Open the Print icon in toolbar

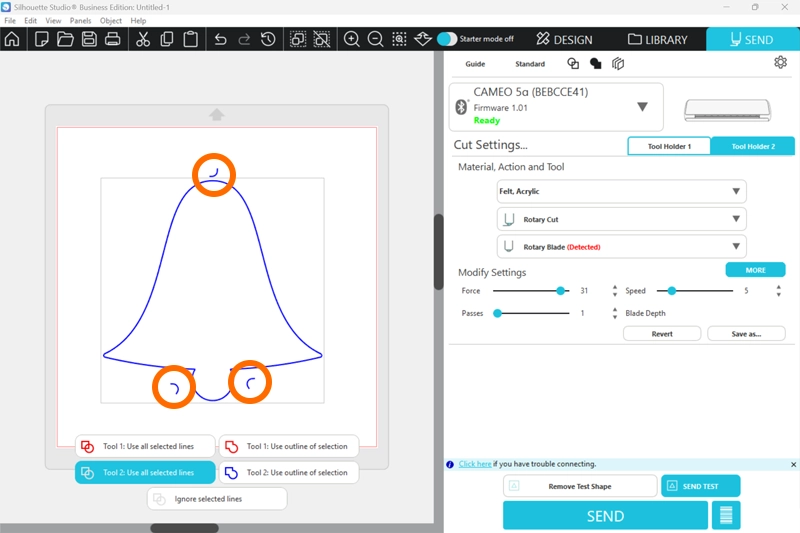pyautogui.click(x=112, y=40)
